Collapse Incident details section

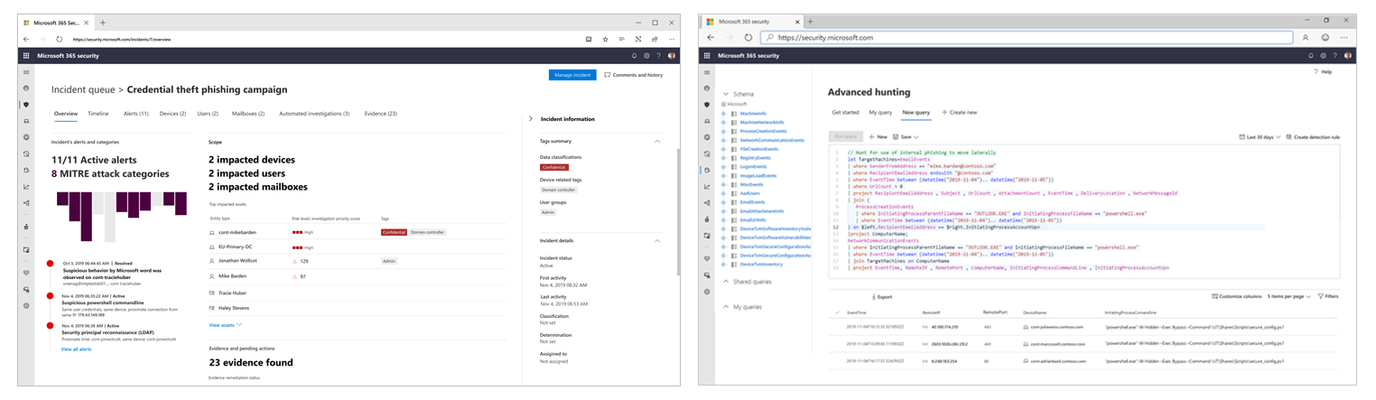[x=657, y=241]
